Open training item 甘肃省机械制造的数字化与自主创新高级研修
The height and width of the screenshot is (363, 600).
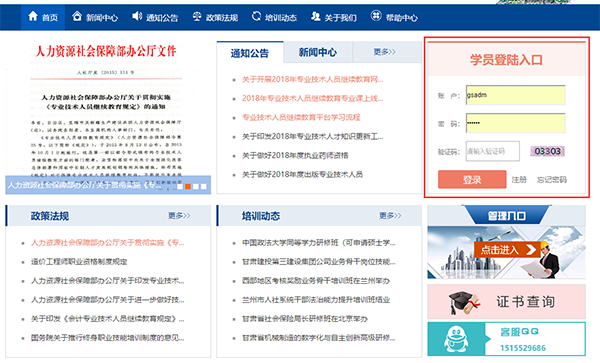coord(318,338)
